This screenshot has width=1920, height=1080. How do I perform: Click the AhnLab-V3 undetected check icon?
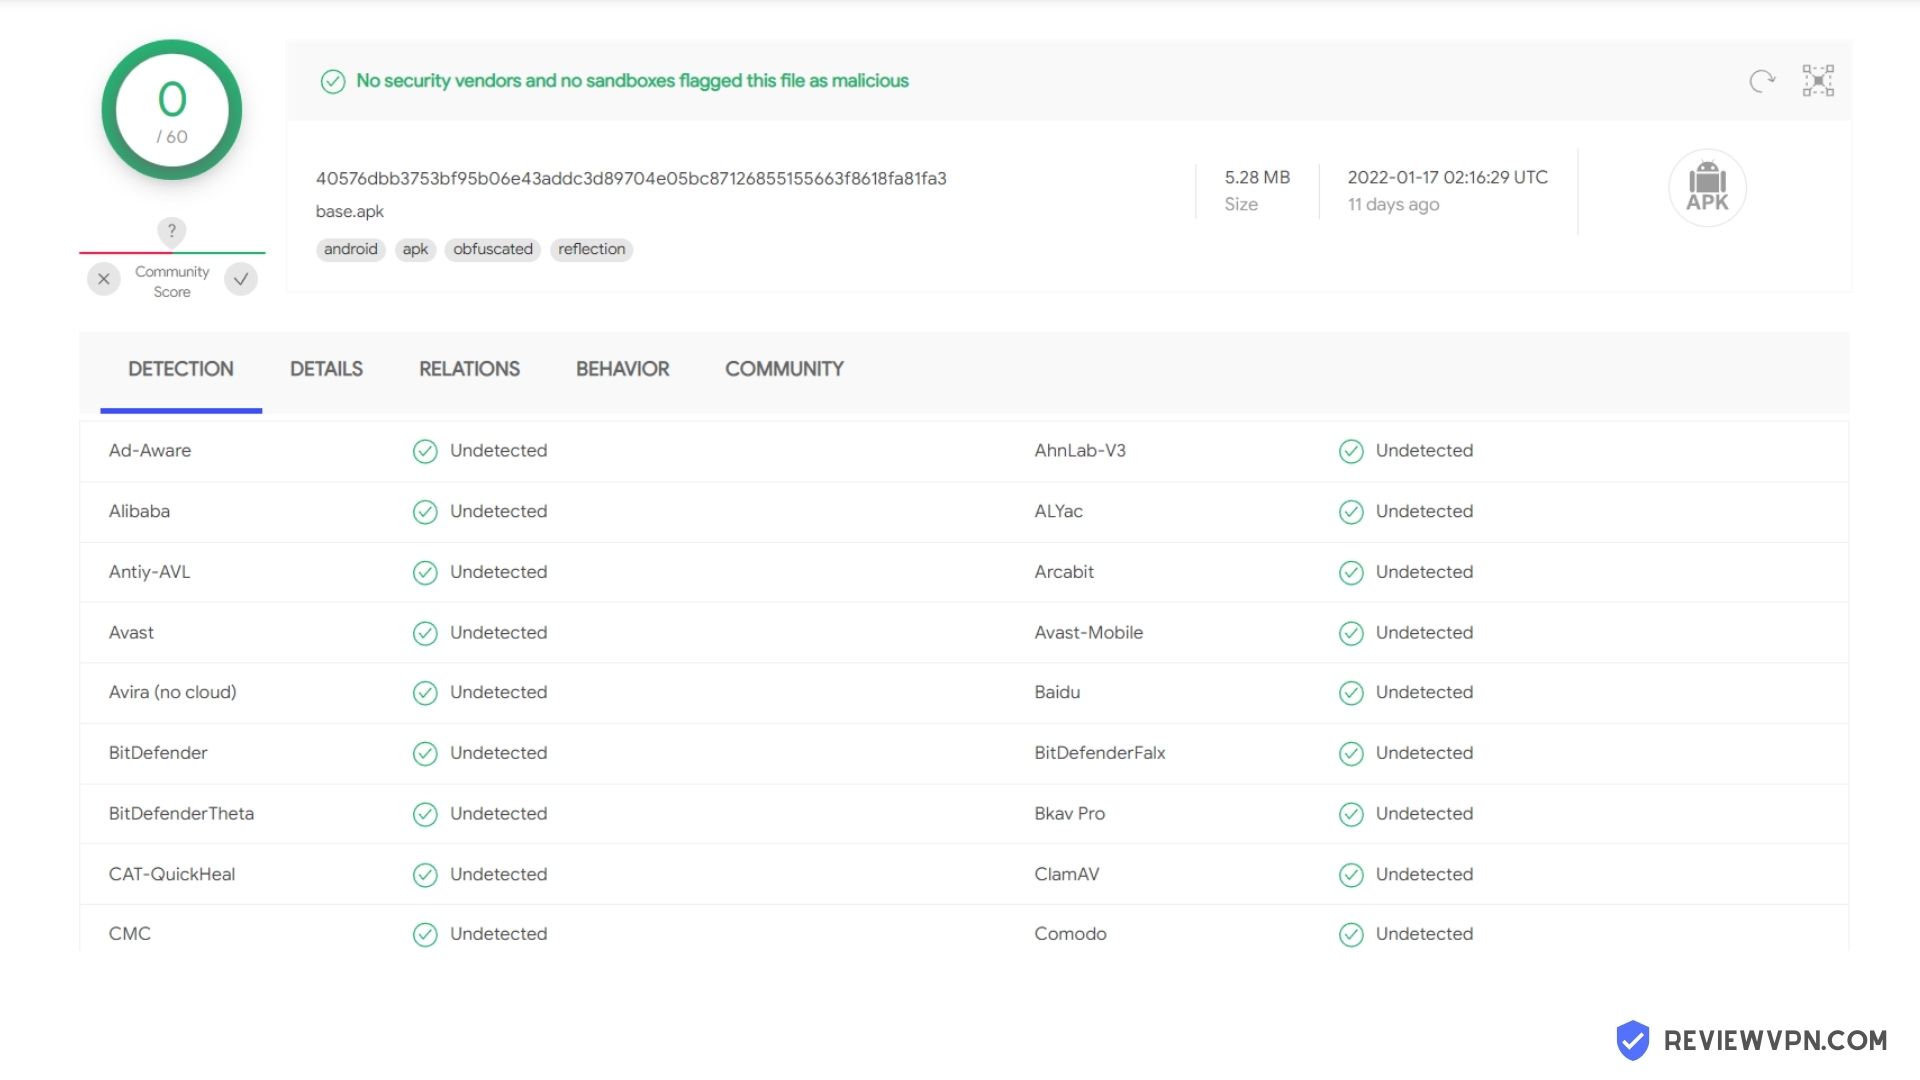pos(1351,451)
